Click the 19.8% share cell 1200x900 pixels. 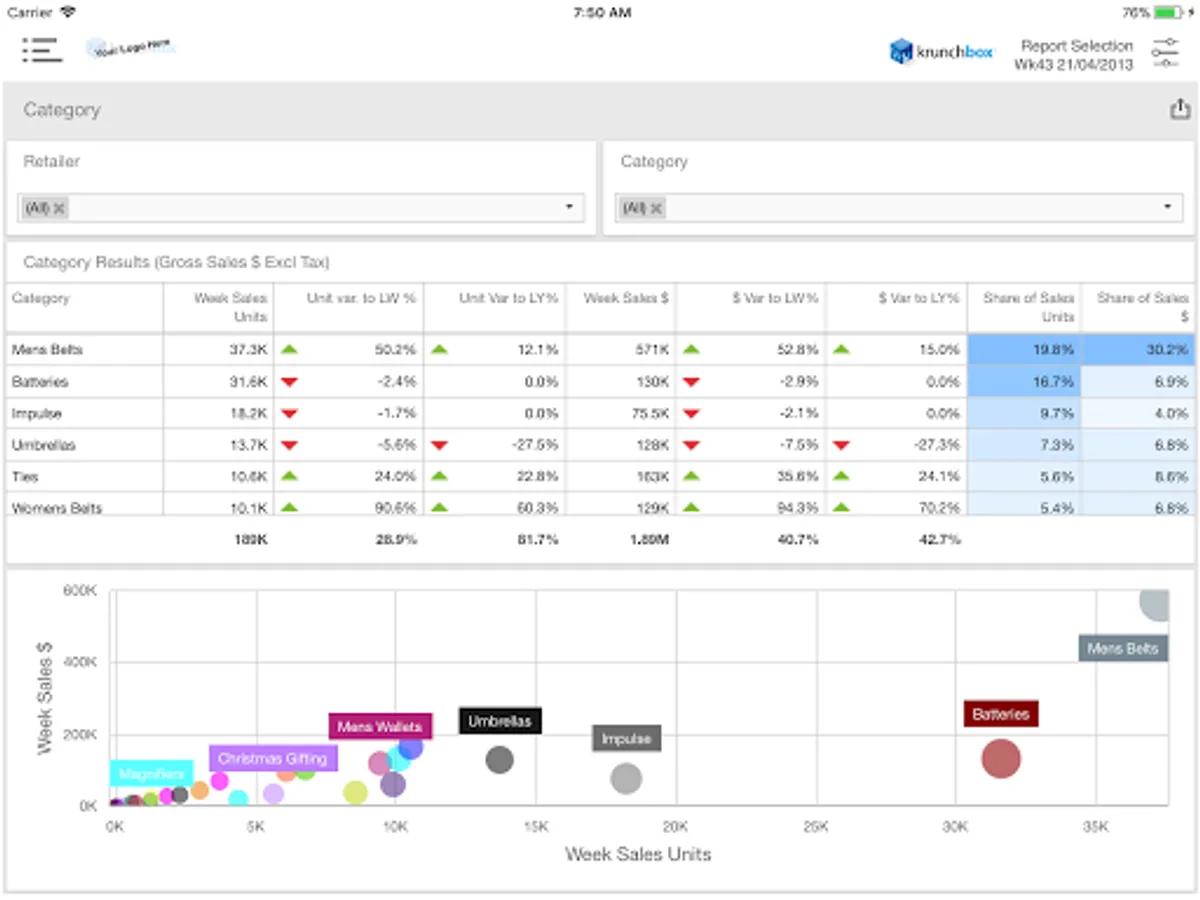[1025, 350]
